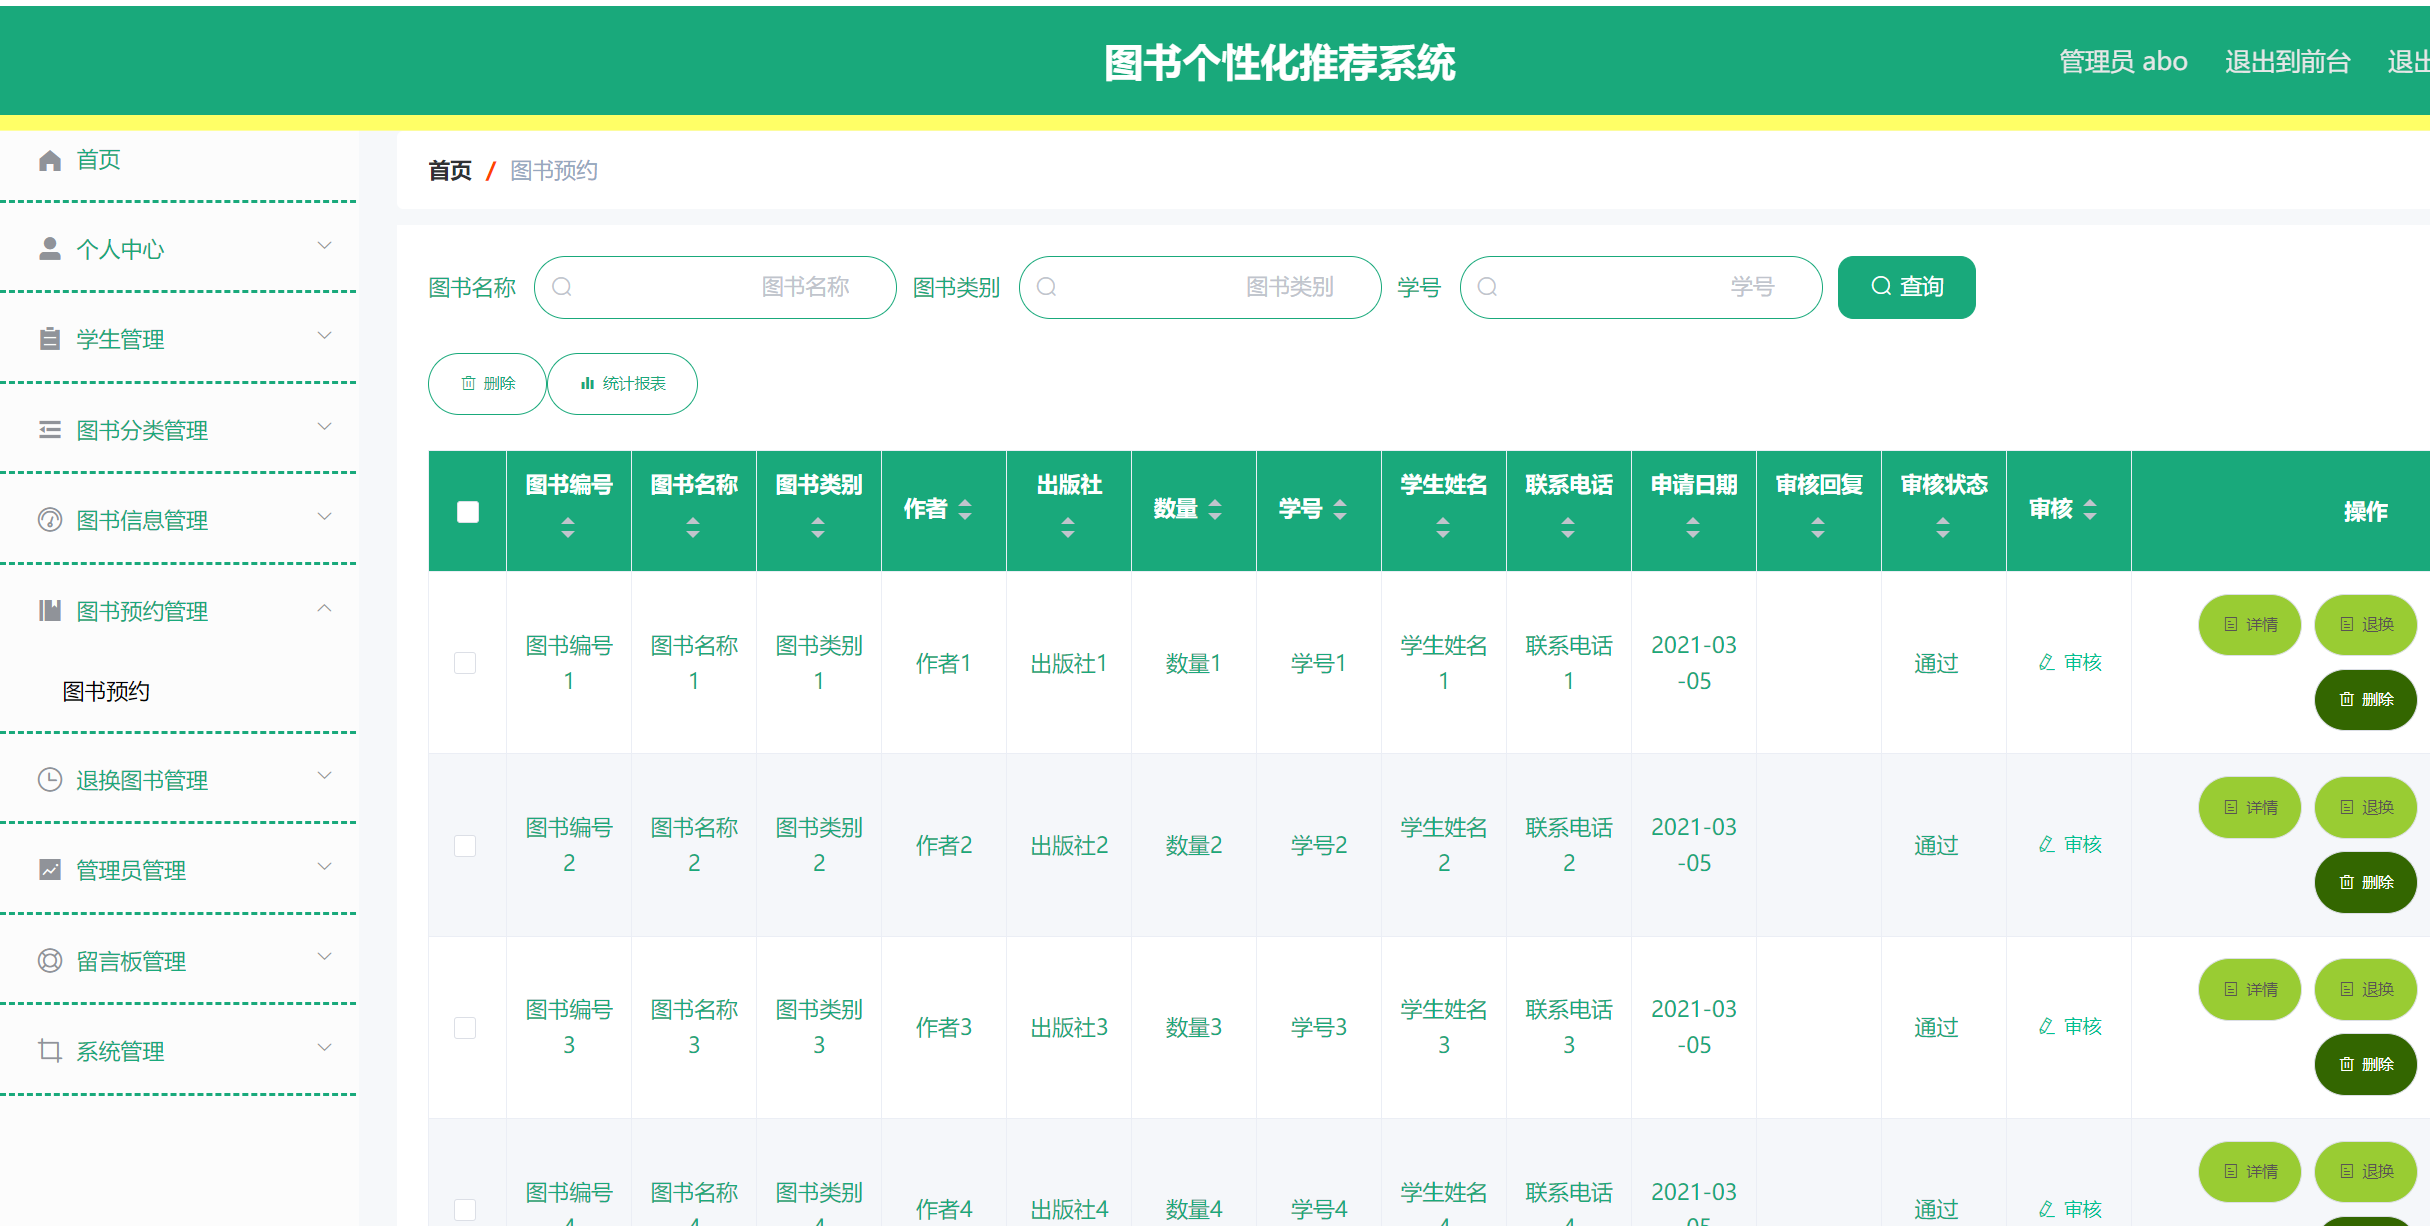Click inside the 图书名称 search field

[715, 287]
